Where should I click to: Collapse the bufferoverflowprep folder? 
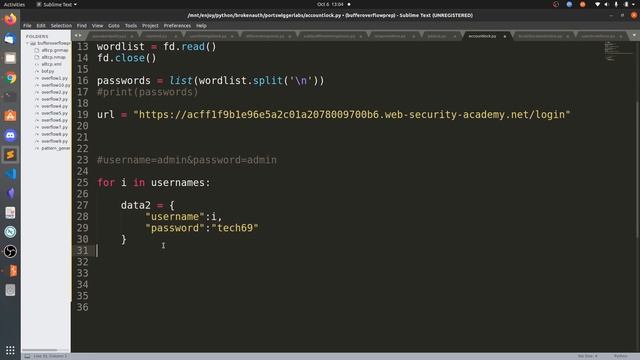pos(28,43)
